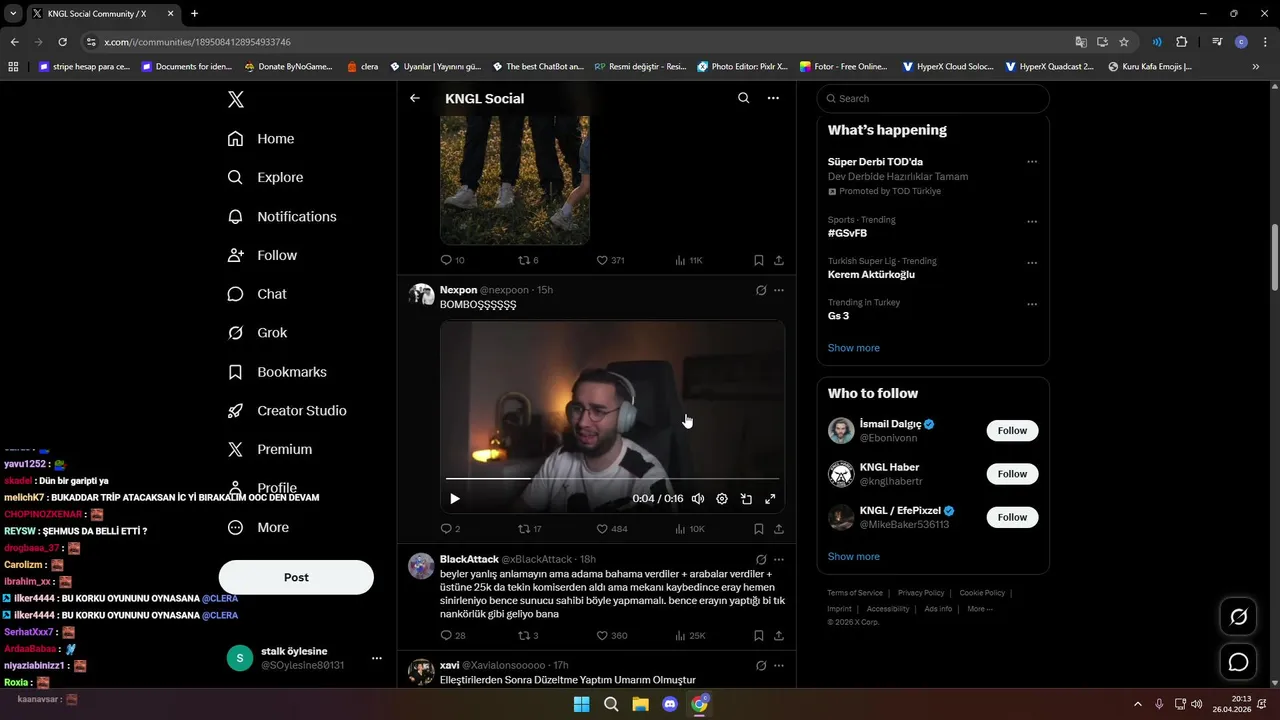Open video settings gear
The image size is (1280, 720).
click(722, 499)
